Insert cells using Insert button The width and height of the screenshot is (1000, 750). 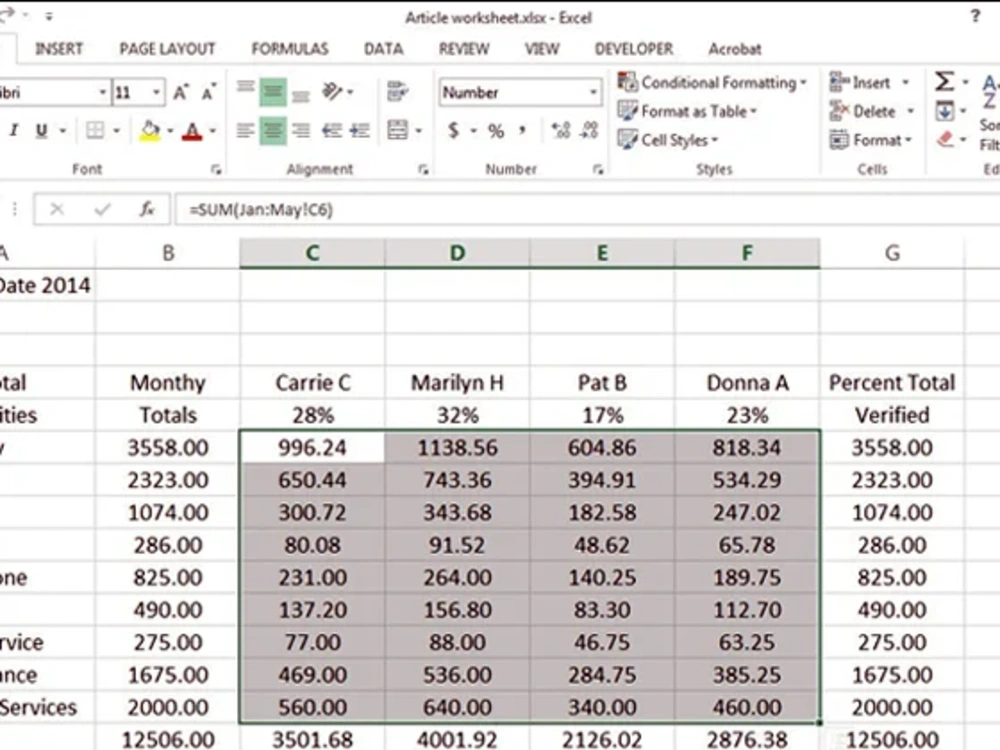(860, 82)
